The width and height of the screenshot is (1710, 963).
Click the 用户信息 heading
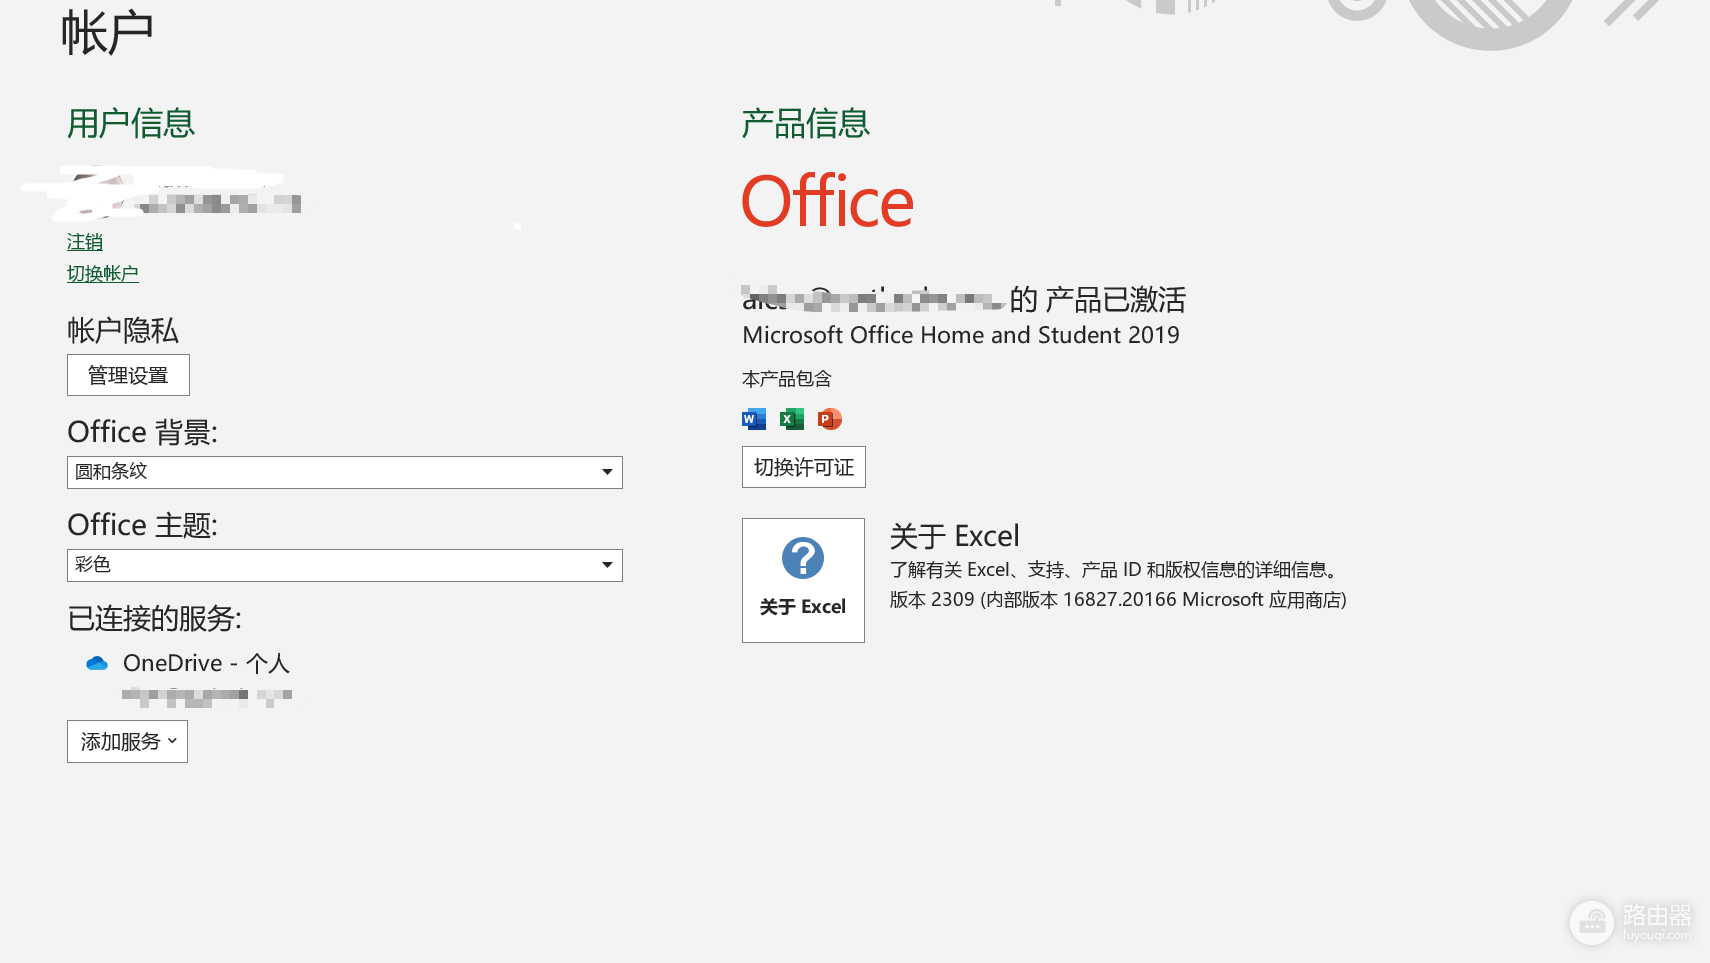tap(131, 124)
